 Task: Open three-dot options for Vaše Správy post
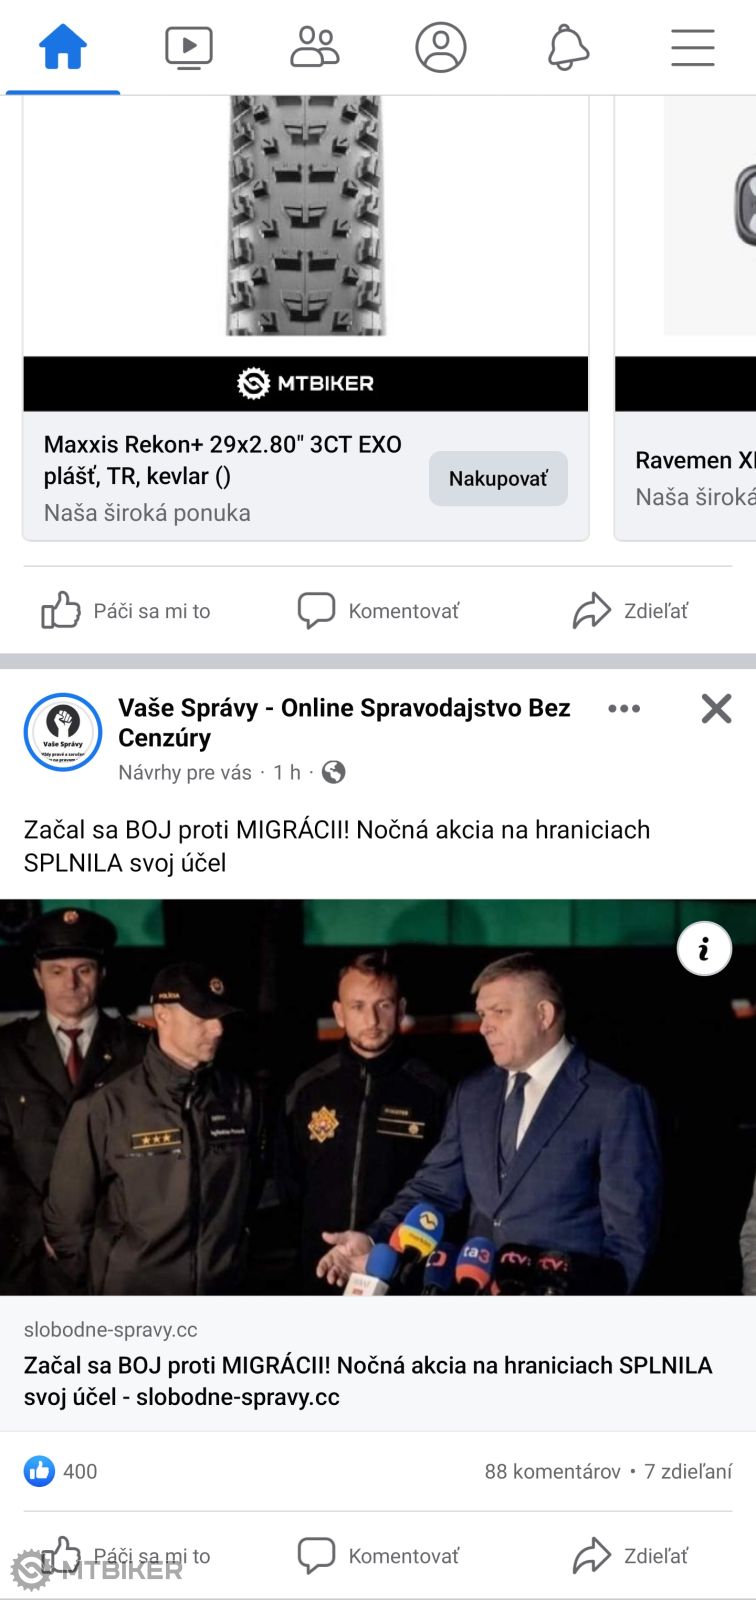624,708
